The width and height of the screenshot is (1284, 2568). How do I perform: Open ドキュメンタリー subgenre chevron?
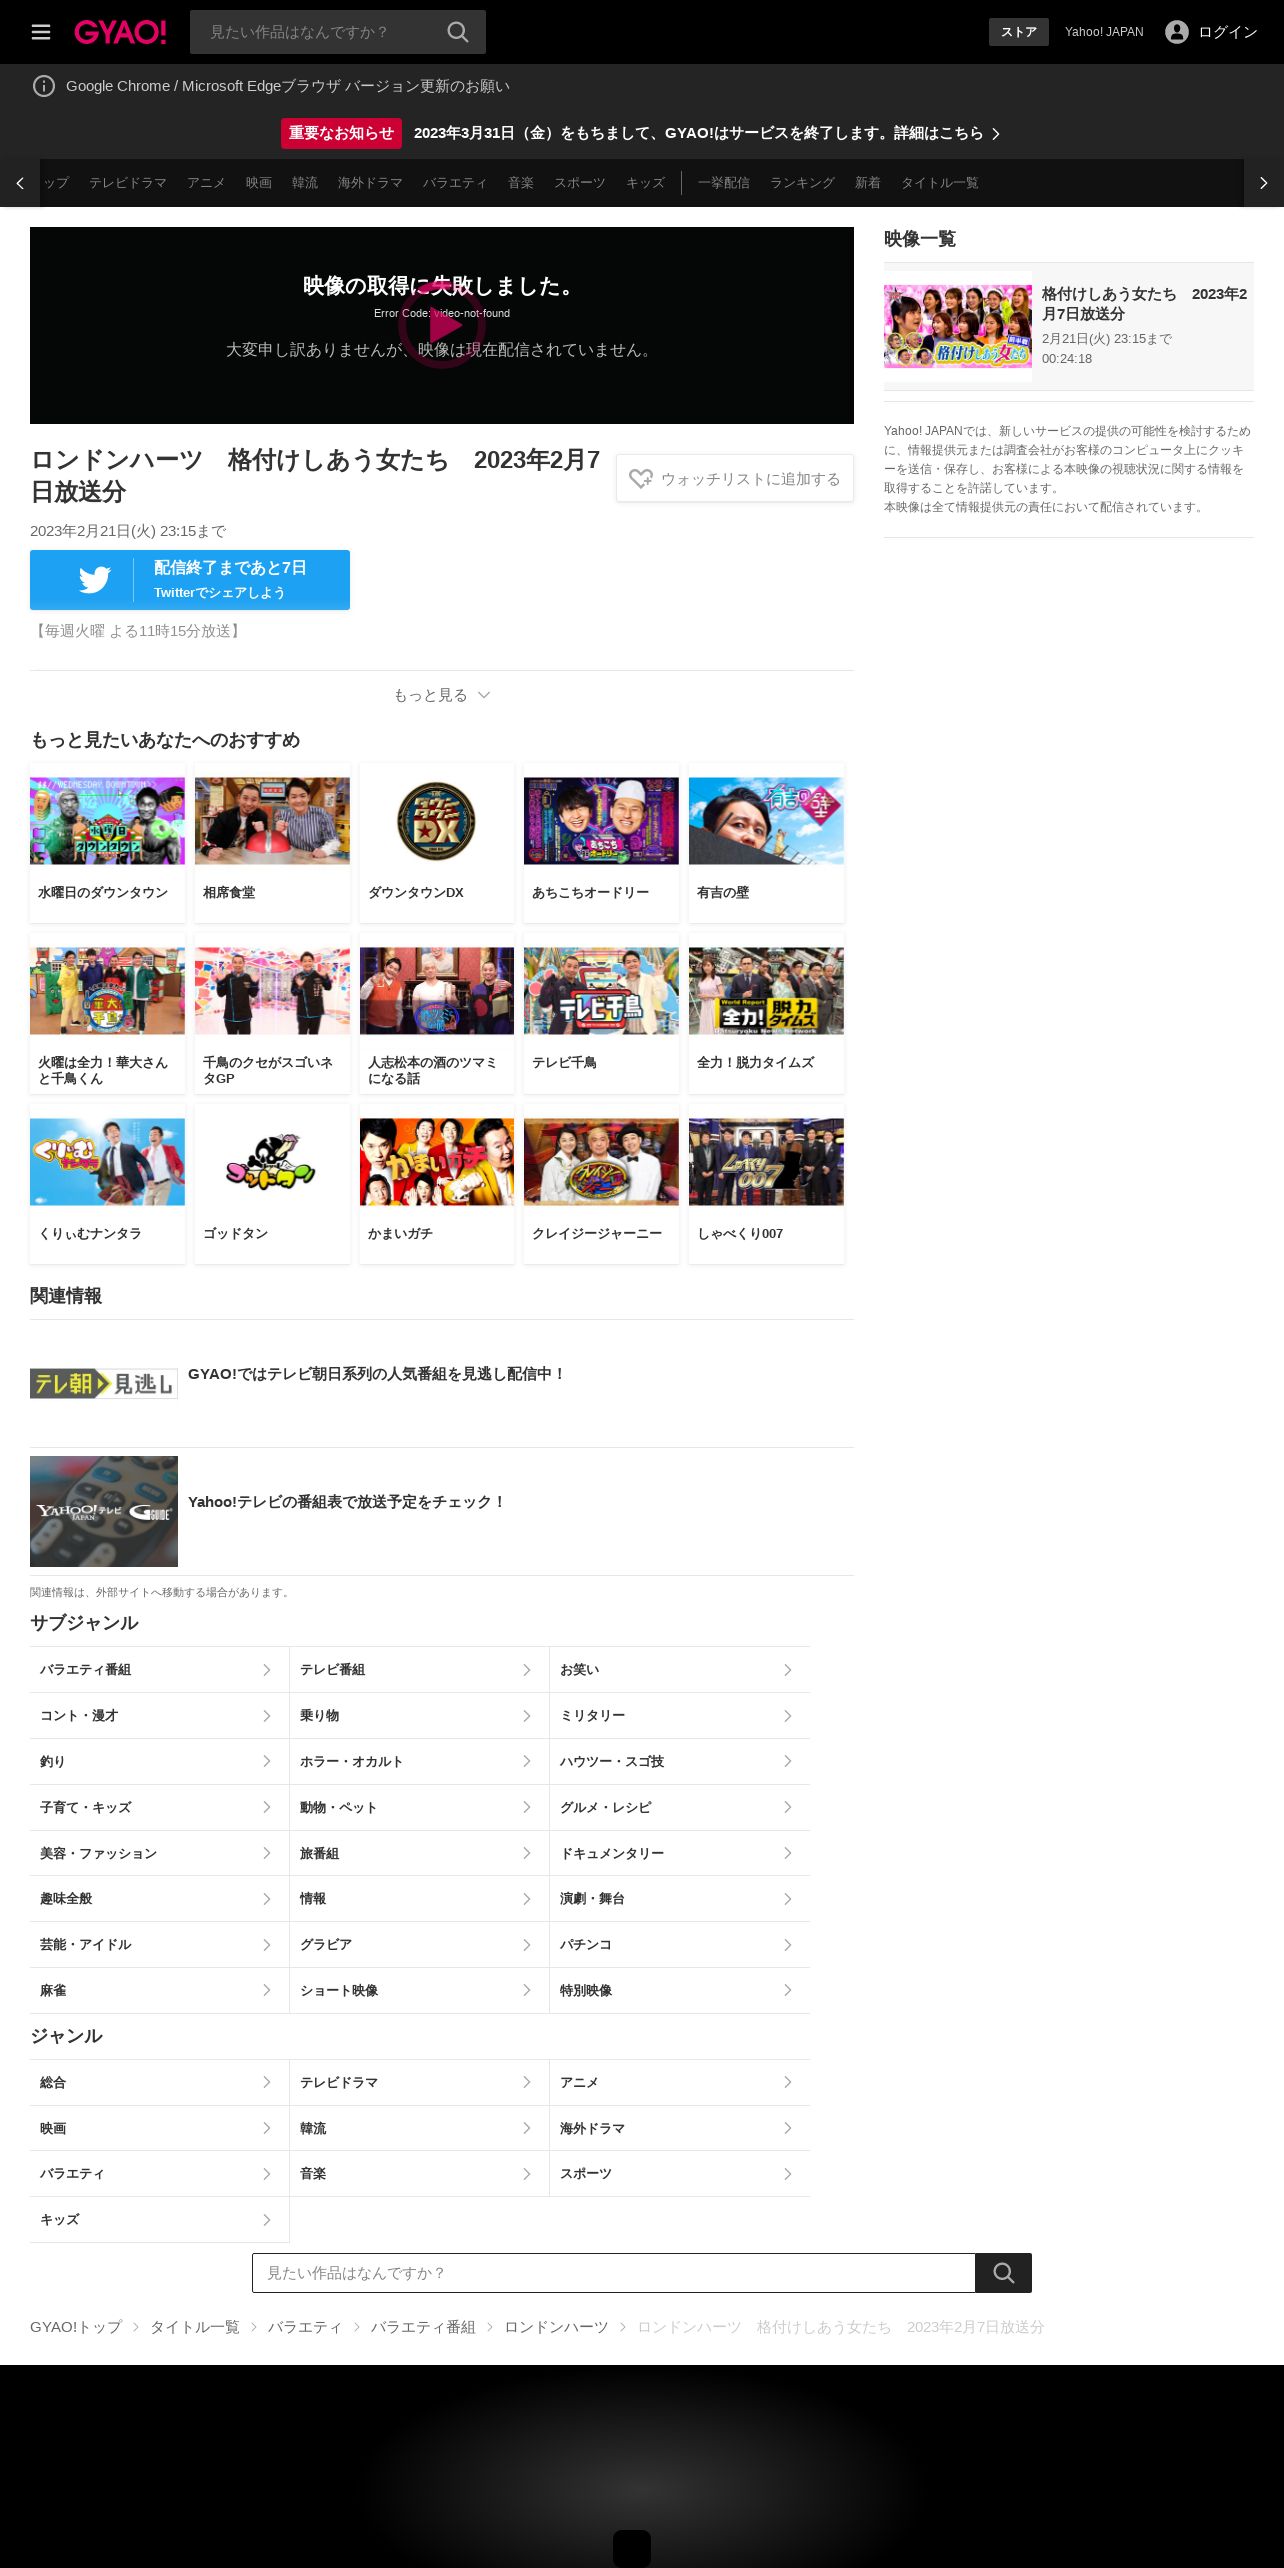click(788, 1853)
